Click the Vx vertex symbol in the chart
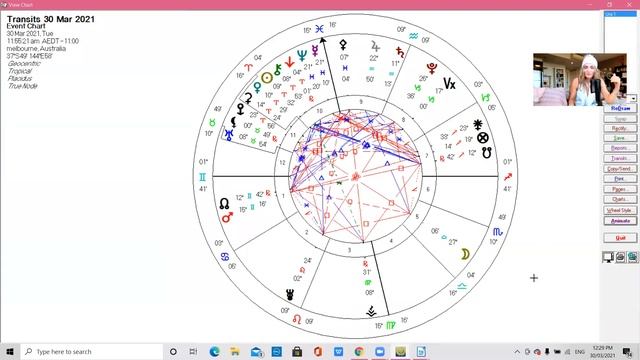 point(449,84)
